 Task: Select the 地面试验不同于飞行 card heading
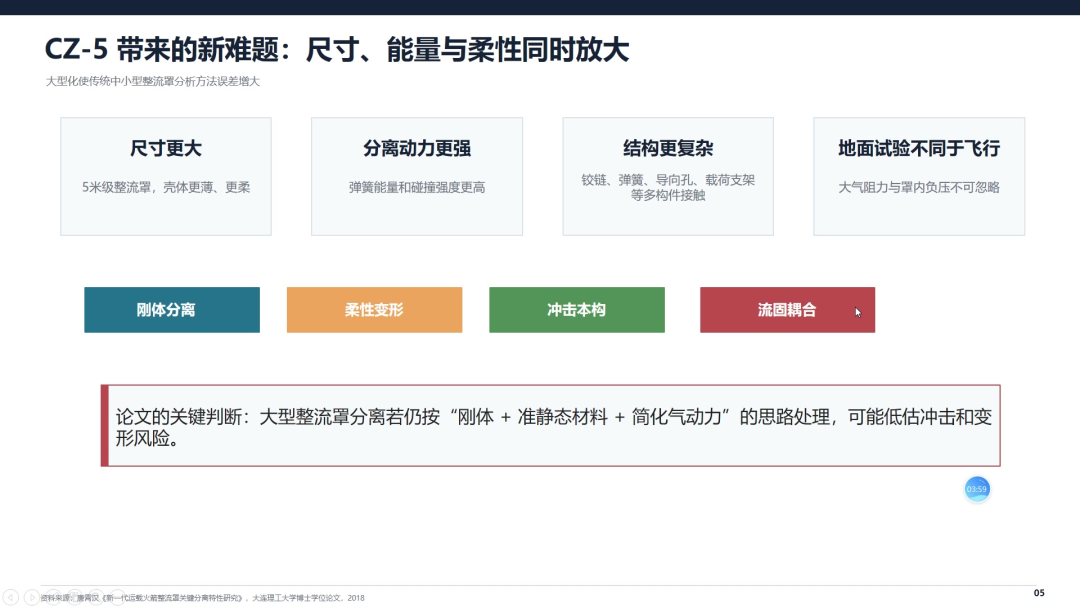[x=919, y=148]
